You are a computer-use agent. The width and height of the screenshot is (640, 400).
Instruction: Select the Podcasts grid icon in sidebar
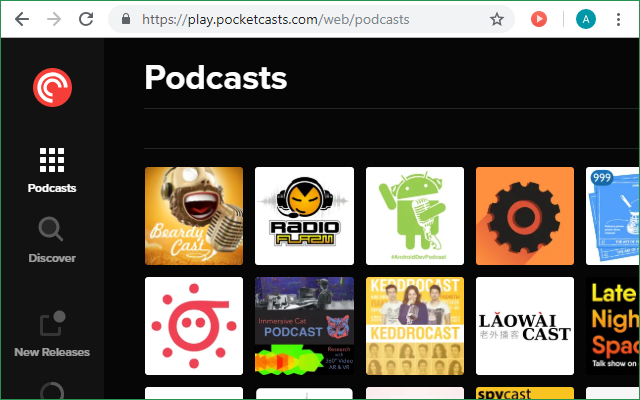point(52,160)
